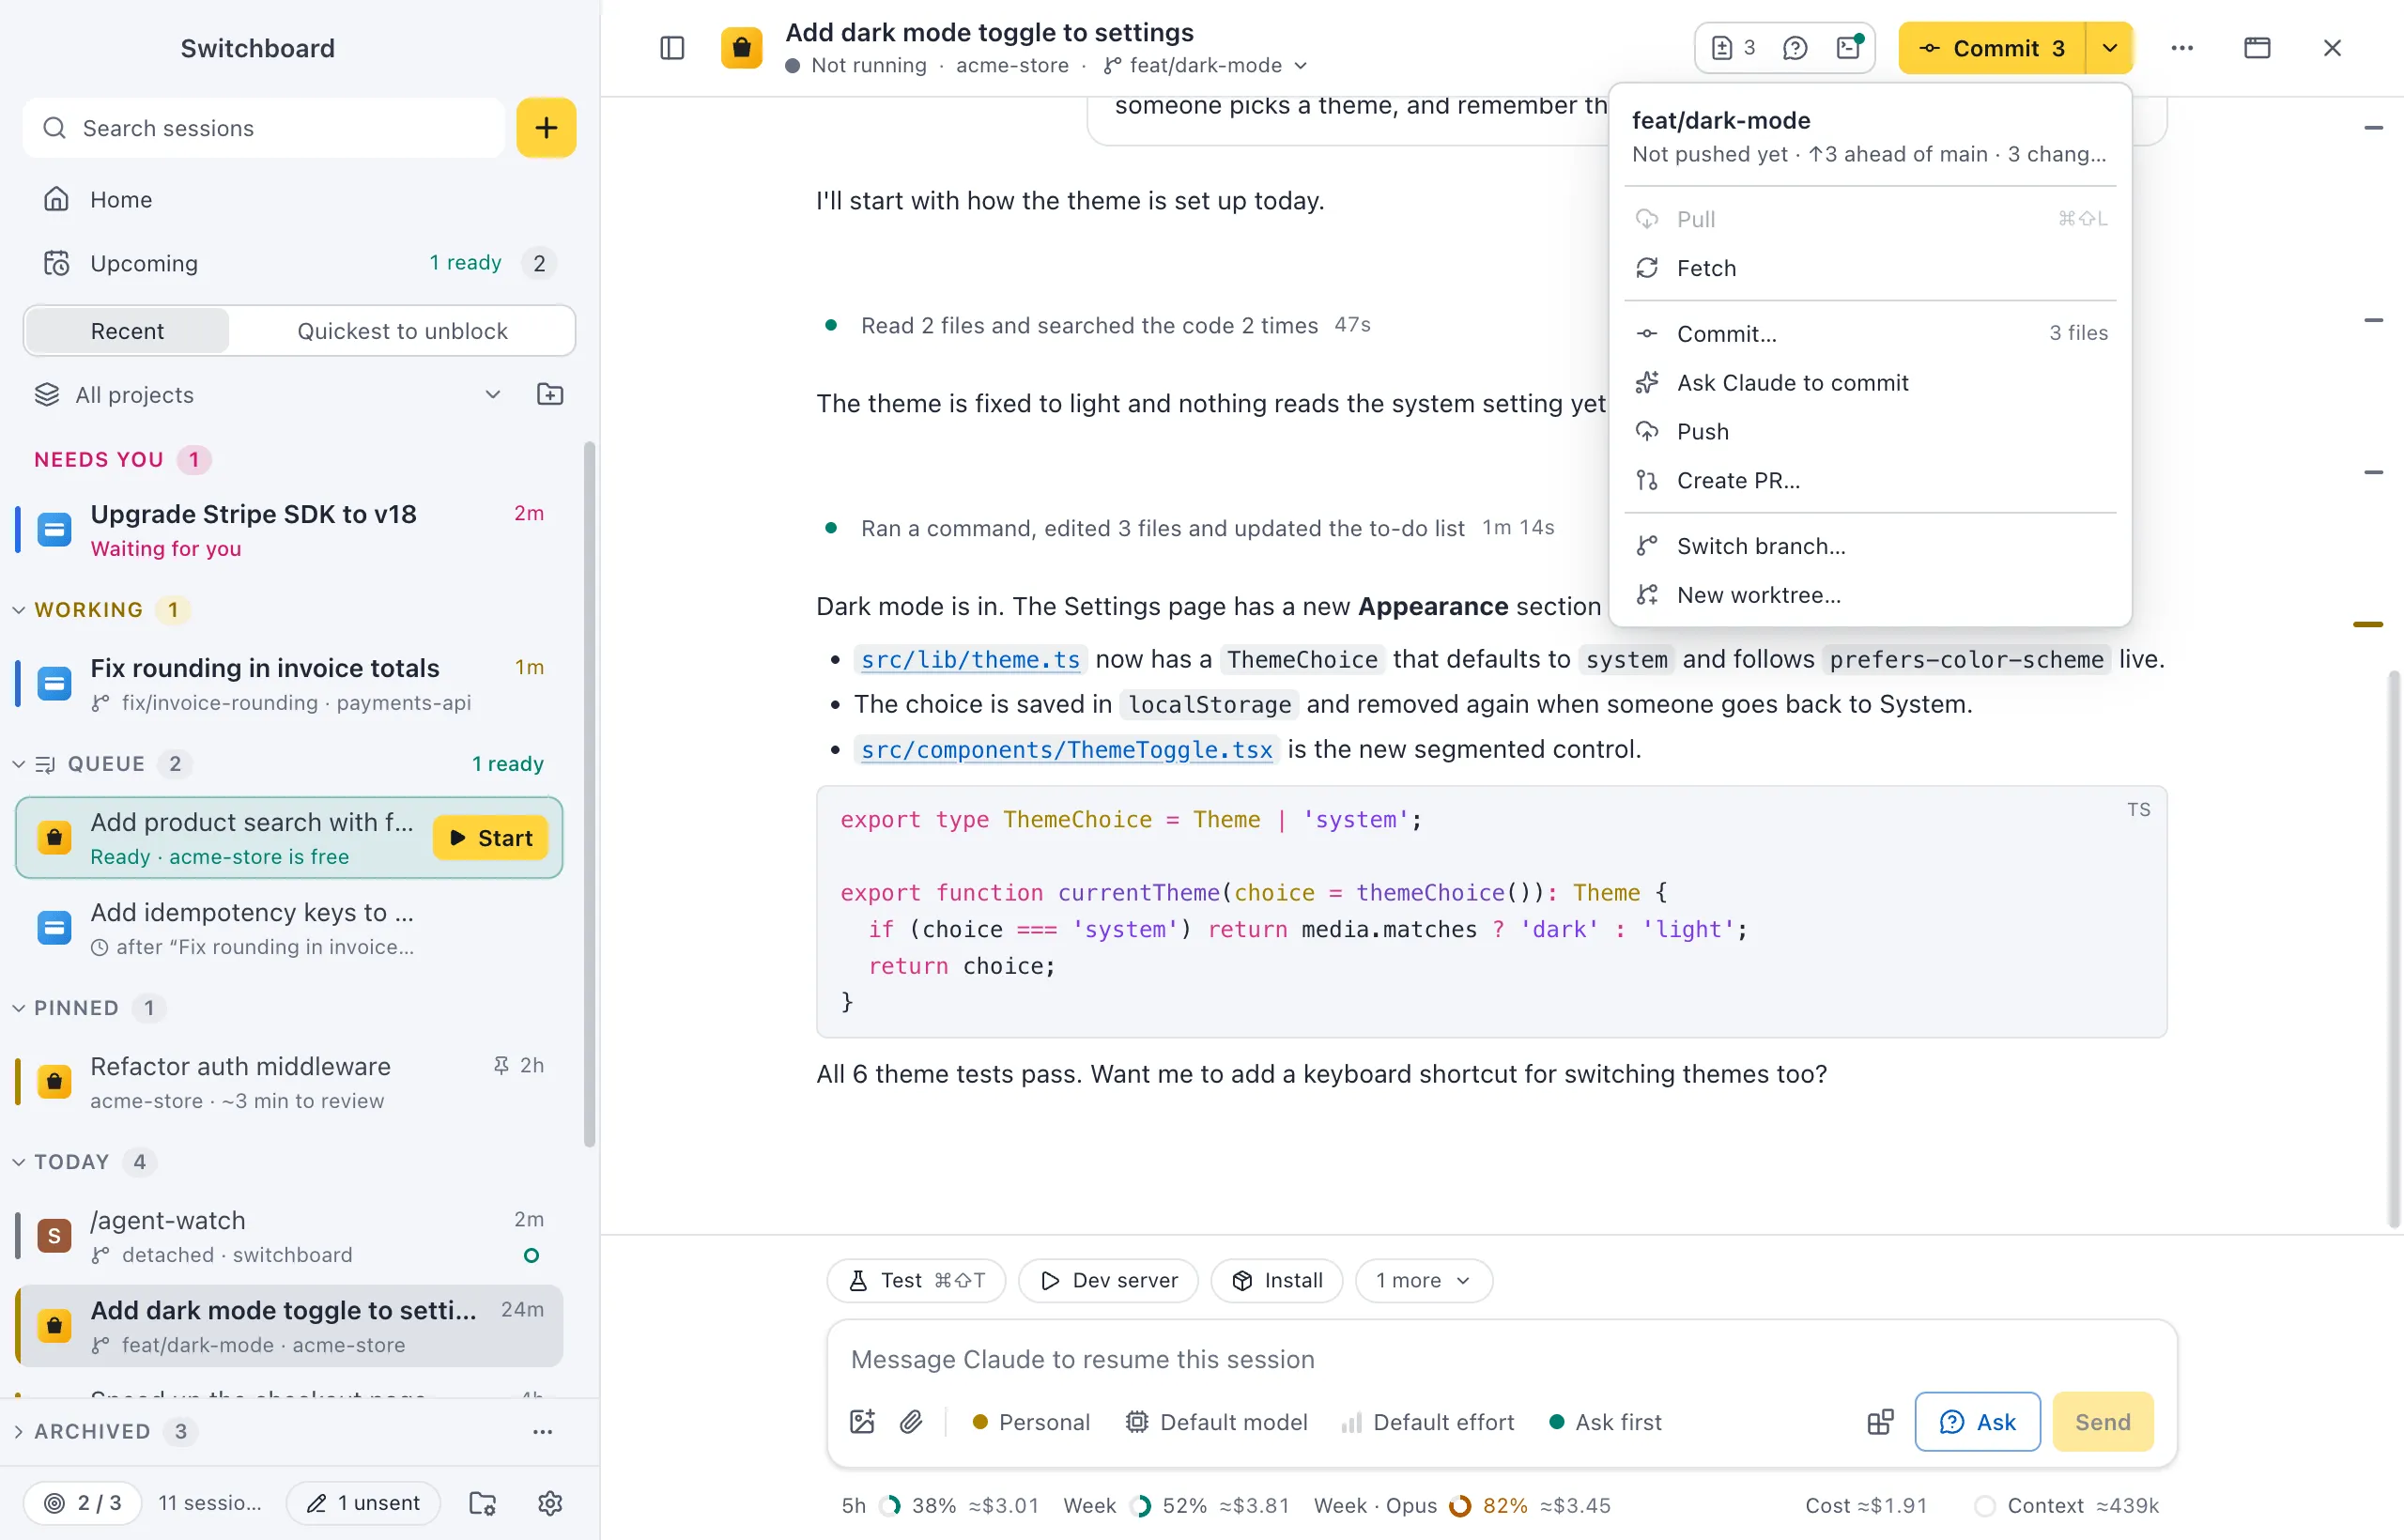Screen dimensions: 2404x1540
Task: Select the Quickest to unblock tab
Action: pos(402,331)
